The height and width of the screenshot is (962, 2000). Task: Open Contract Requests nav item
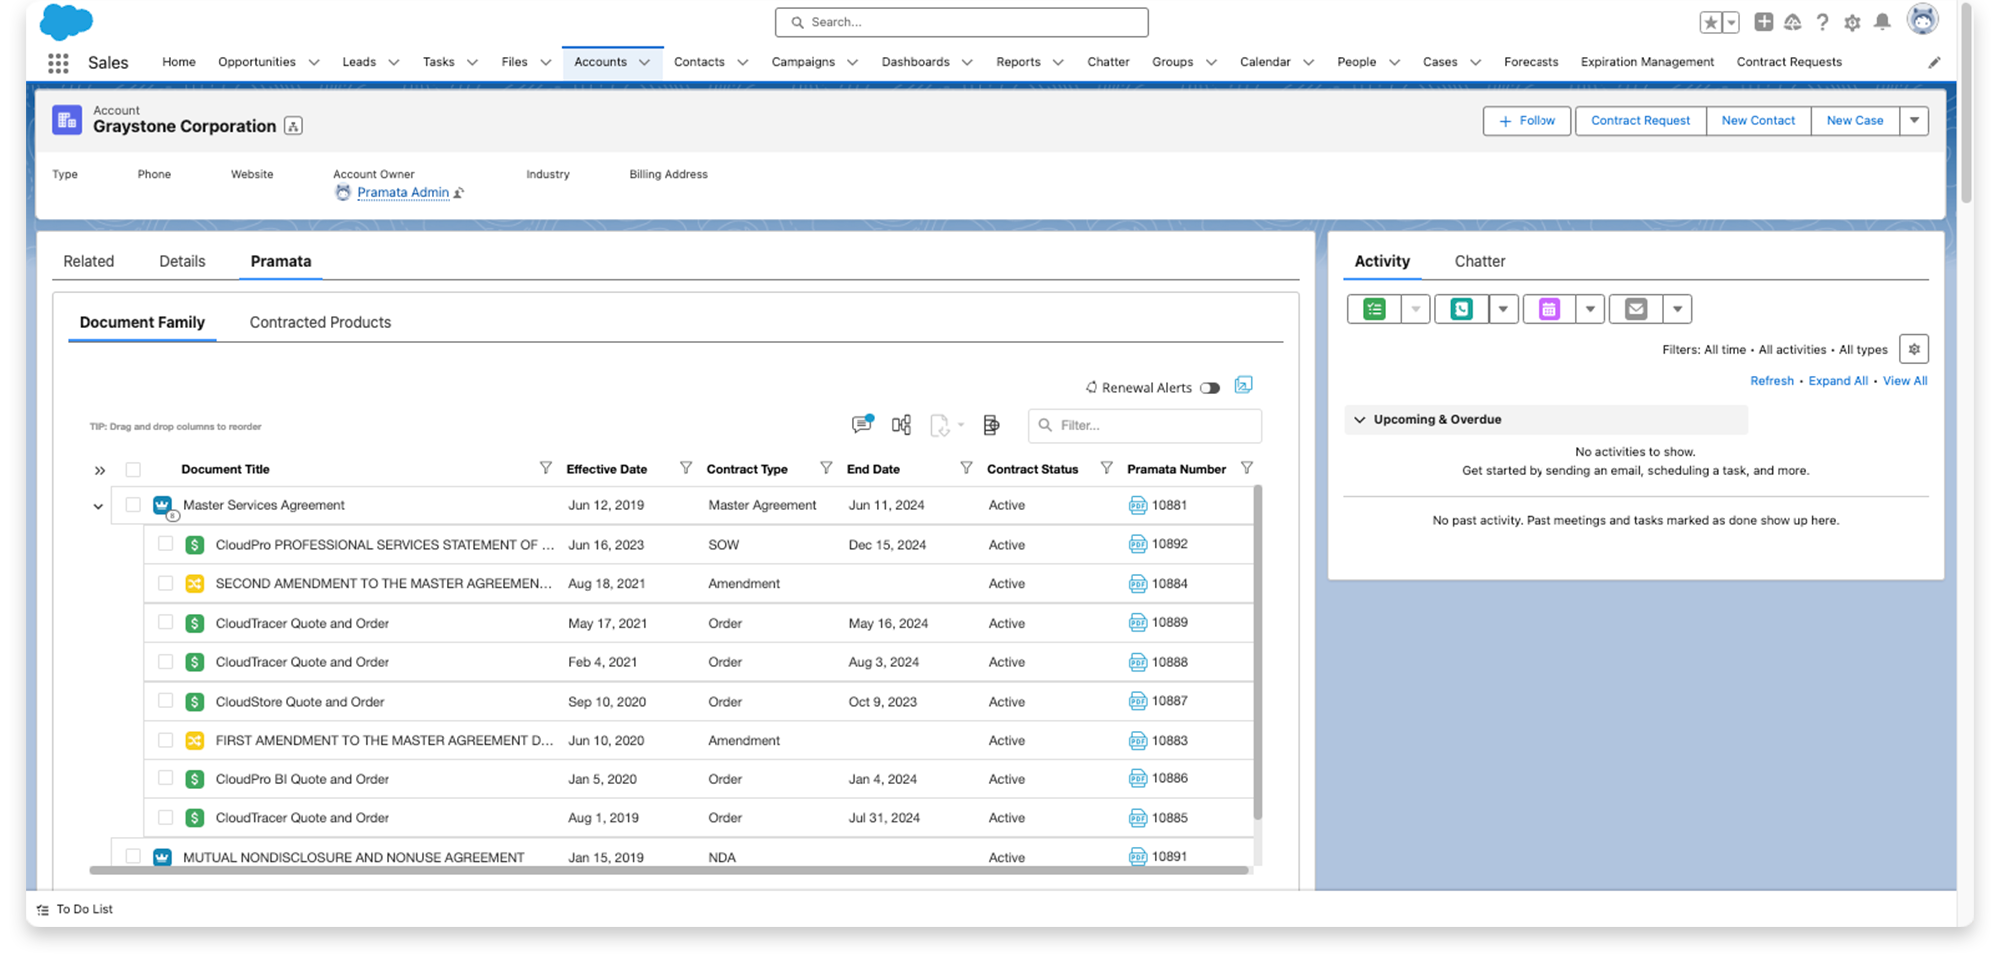tap(1789, 62)
